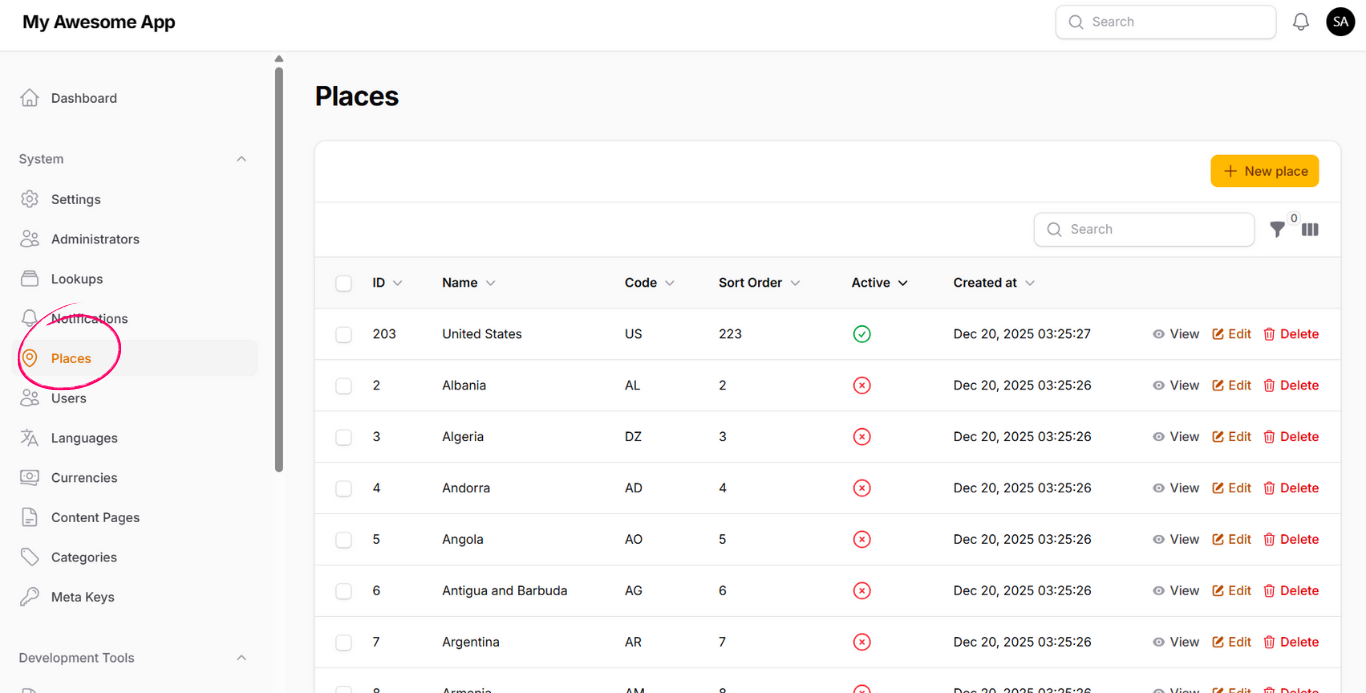Click the Meta Keys key icon
This screenshot has height=693, width=1366.
[30, 597]
